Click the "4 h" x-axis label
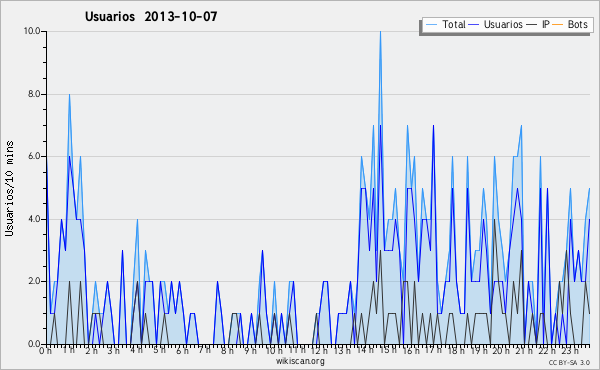 [136, 350]
